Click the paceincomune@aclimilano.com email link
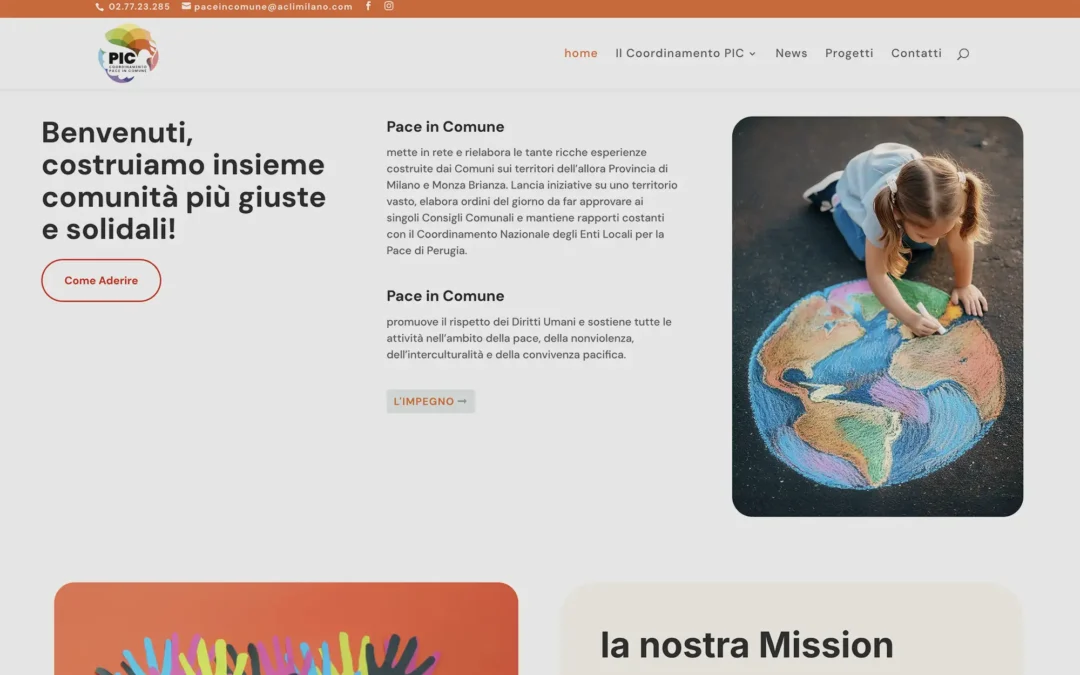The height and width of the screenshot is (675, 1080). pyautogui.click(x=273, y=7)
